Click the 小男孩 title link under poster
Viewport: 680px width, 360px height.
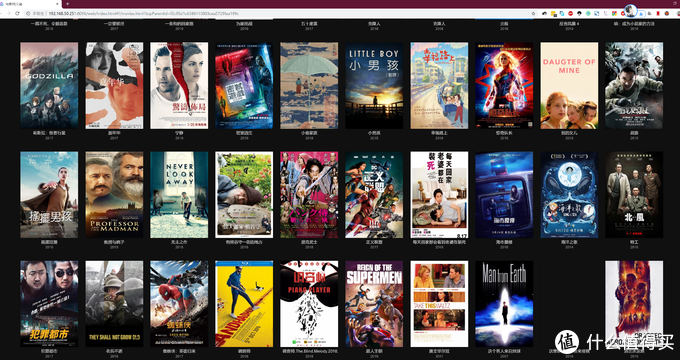point(374,133)
